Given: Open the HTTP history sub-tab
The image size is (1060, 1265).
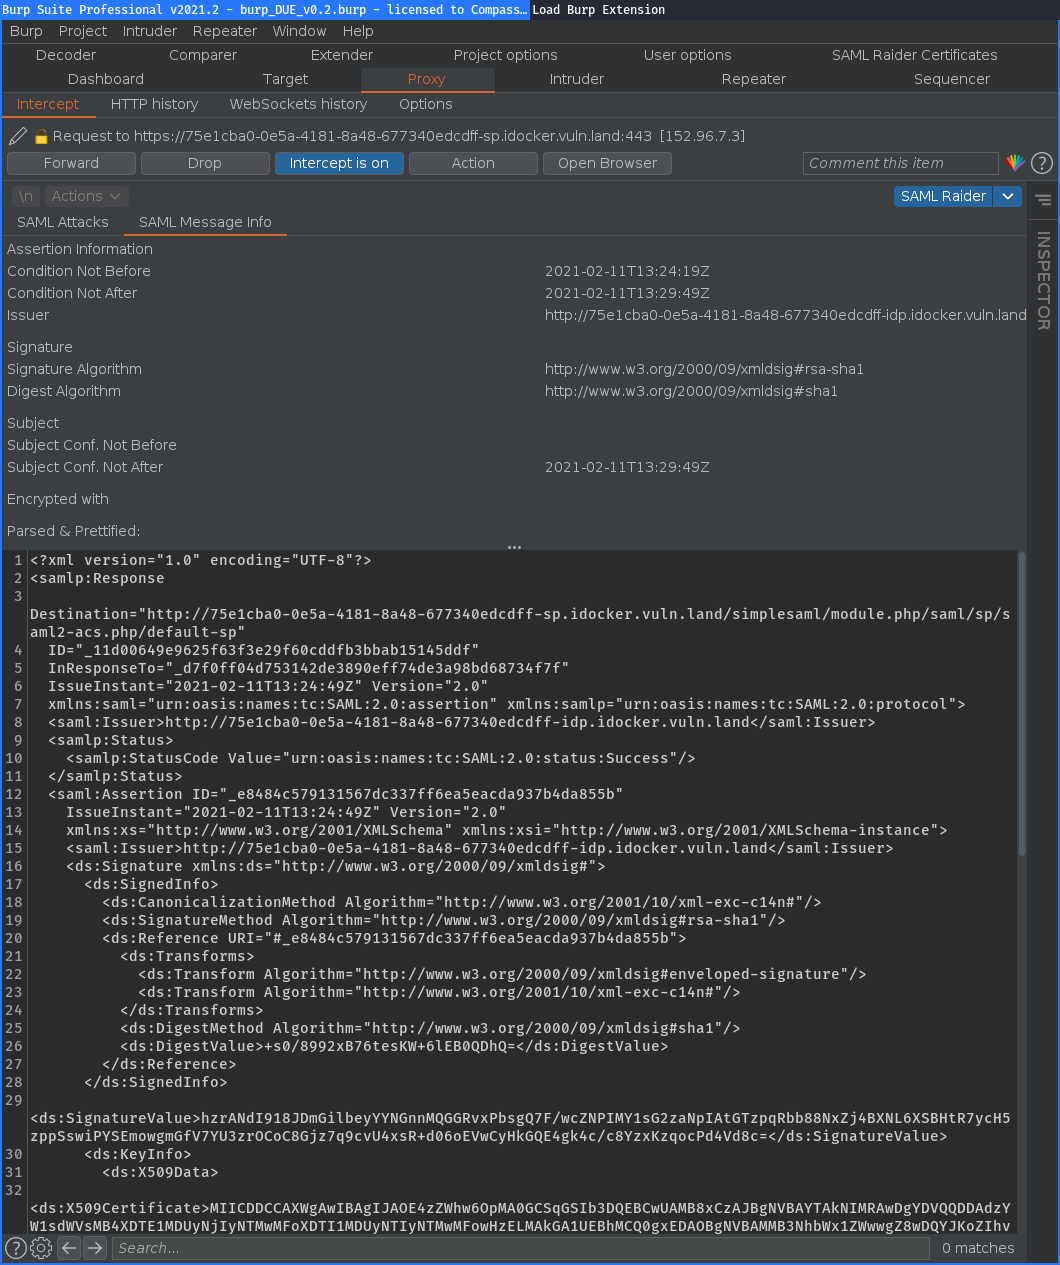Looking at the screenshot, I should pyautogui.click(x=155, y=104).
